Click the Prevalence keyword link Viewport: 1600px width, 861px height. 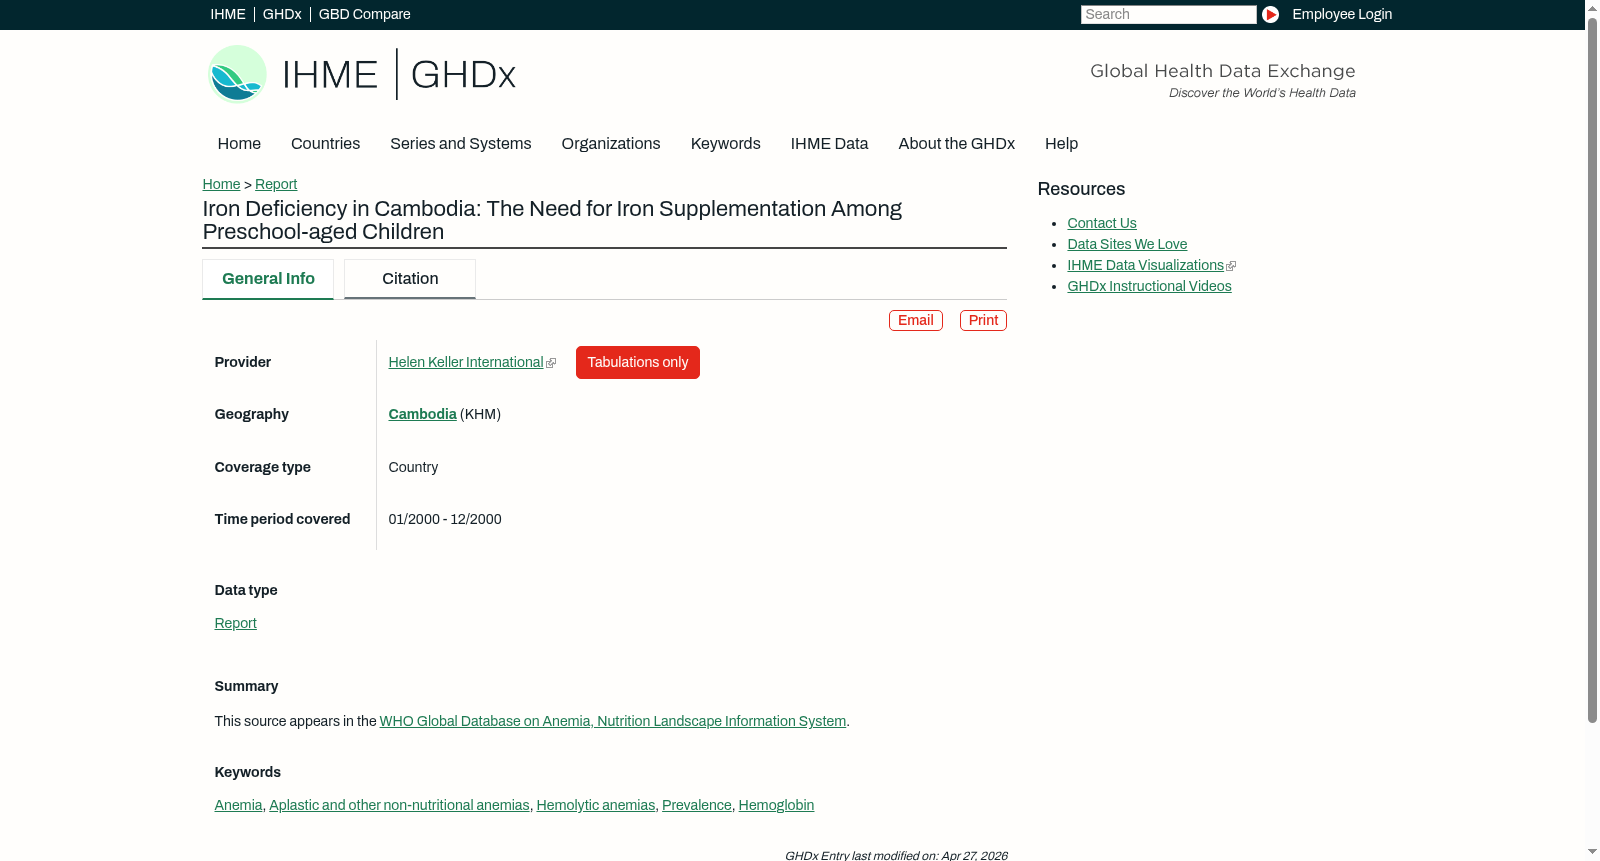point(697,805)
